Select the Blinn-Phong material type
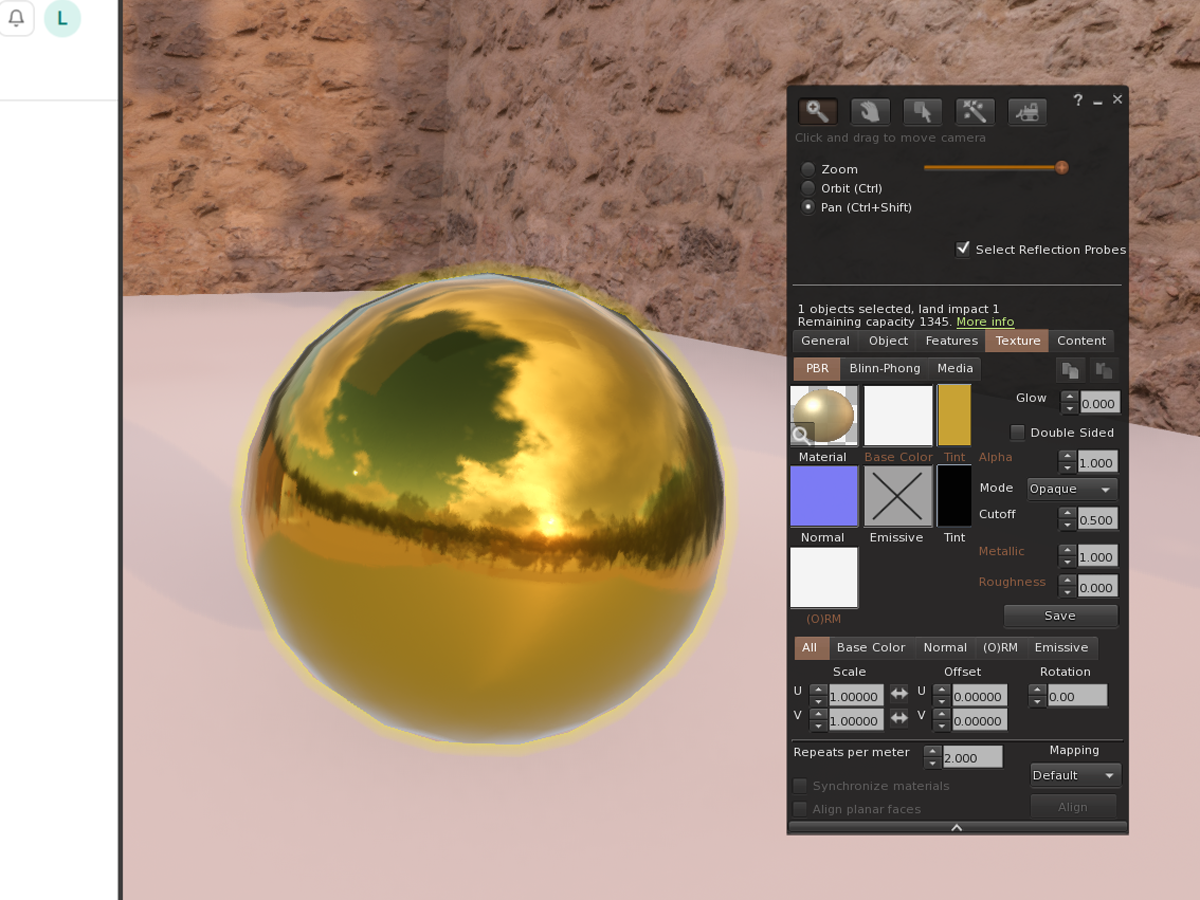 coord(884,369)
